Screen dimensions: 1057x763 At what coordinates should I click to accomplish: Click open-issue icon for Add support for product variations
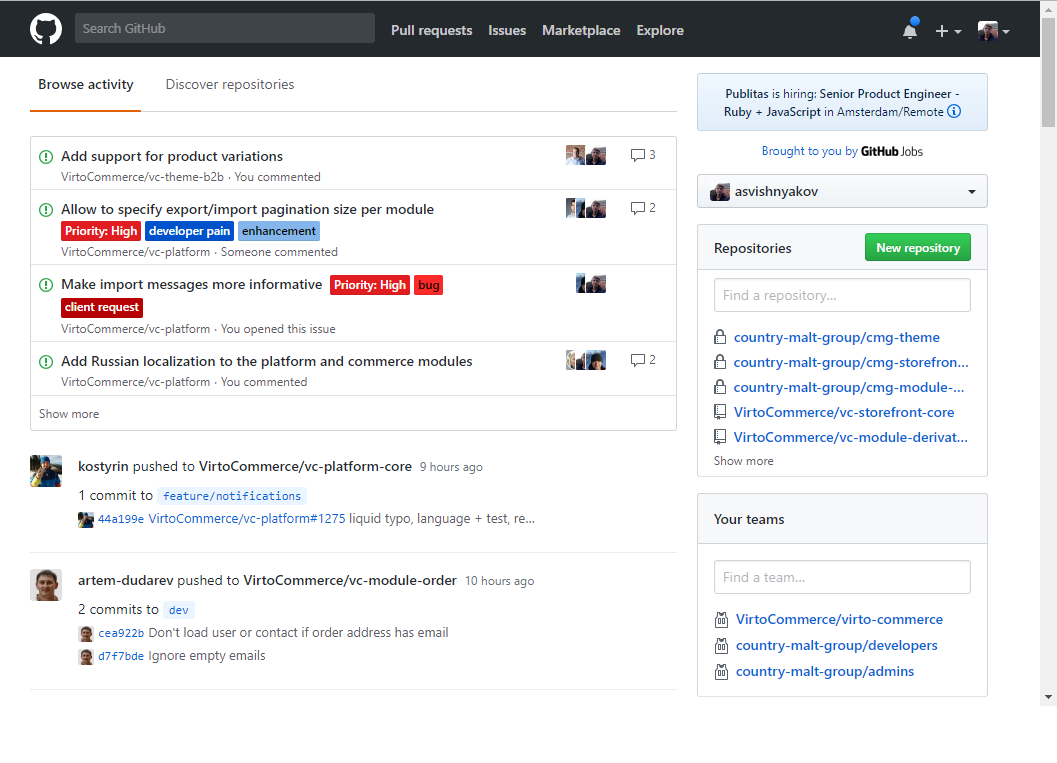tap(46, 157)
